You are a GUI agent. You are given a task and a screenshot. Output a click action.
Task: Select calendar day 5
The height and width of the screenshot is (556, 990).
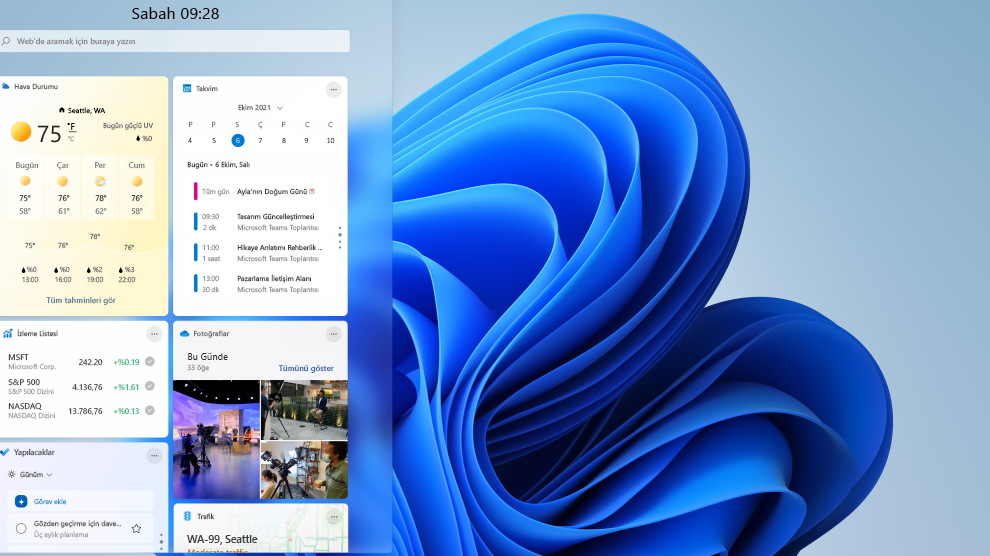point(214,141)
